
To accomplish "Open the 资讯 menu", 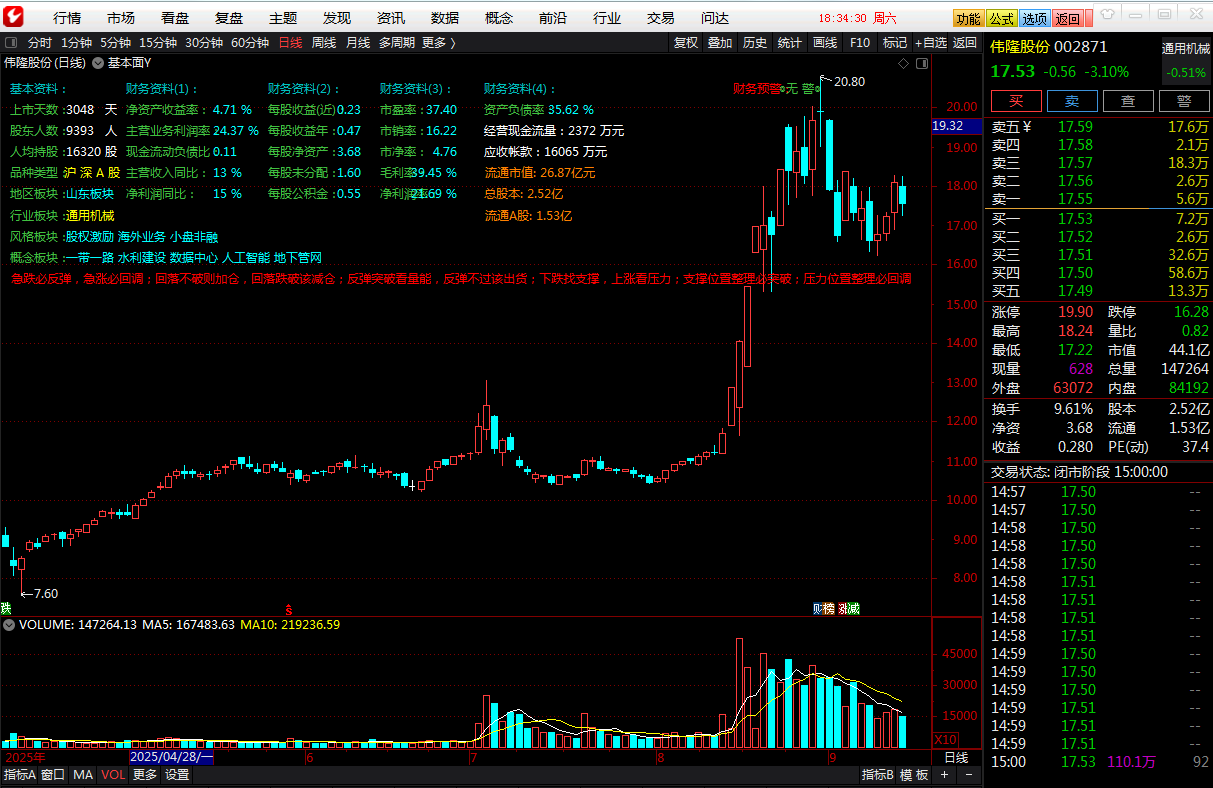I will (x=391, y=18).
